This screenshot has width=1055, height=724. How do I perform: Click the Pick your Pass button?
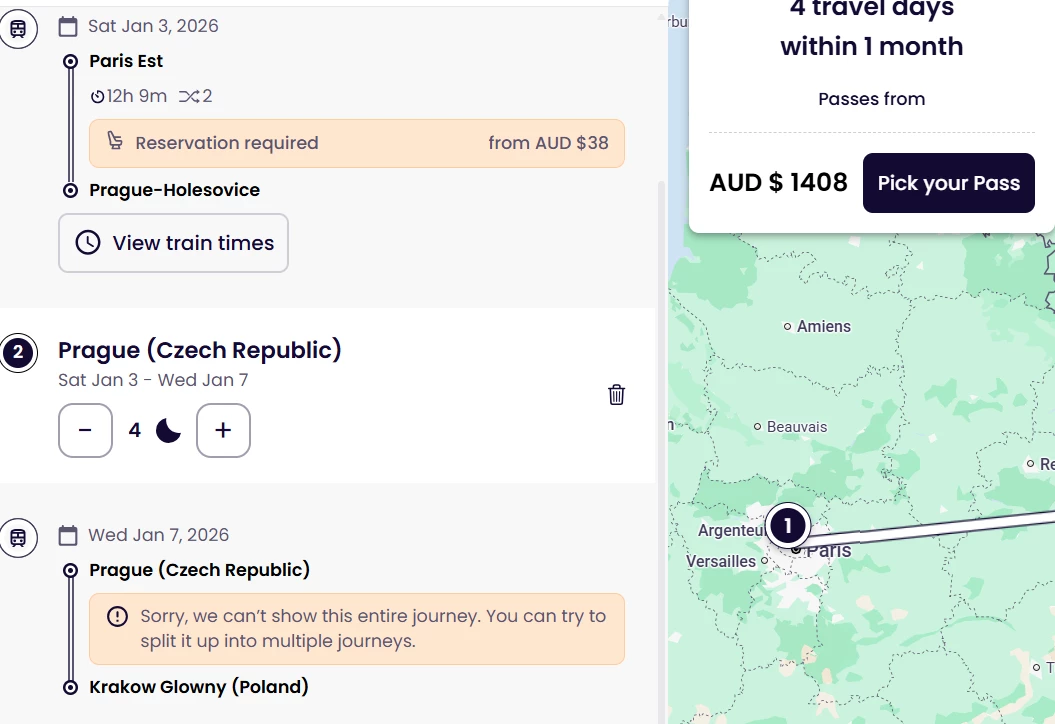(x=948, y=183)
